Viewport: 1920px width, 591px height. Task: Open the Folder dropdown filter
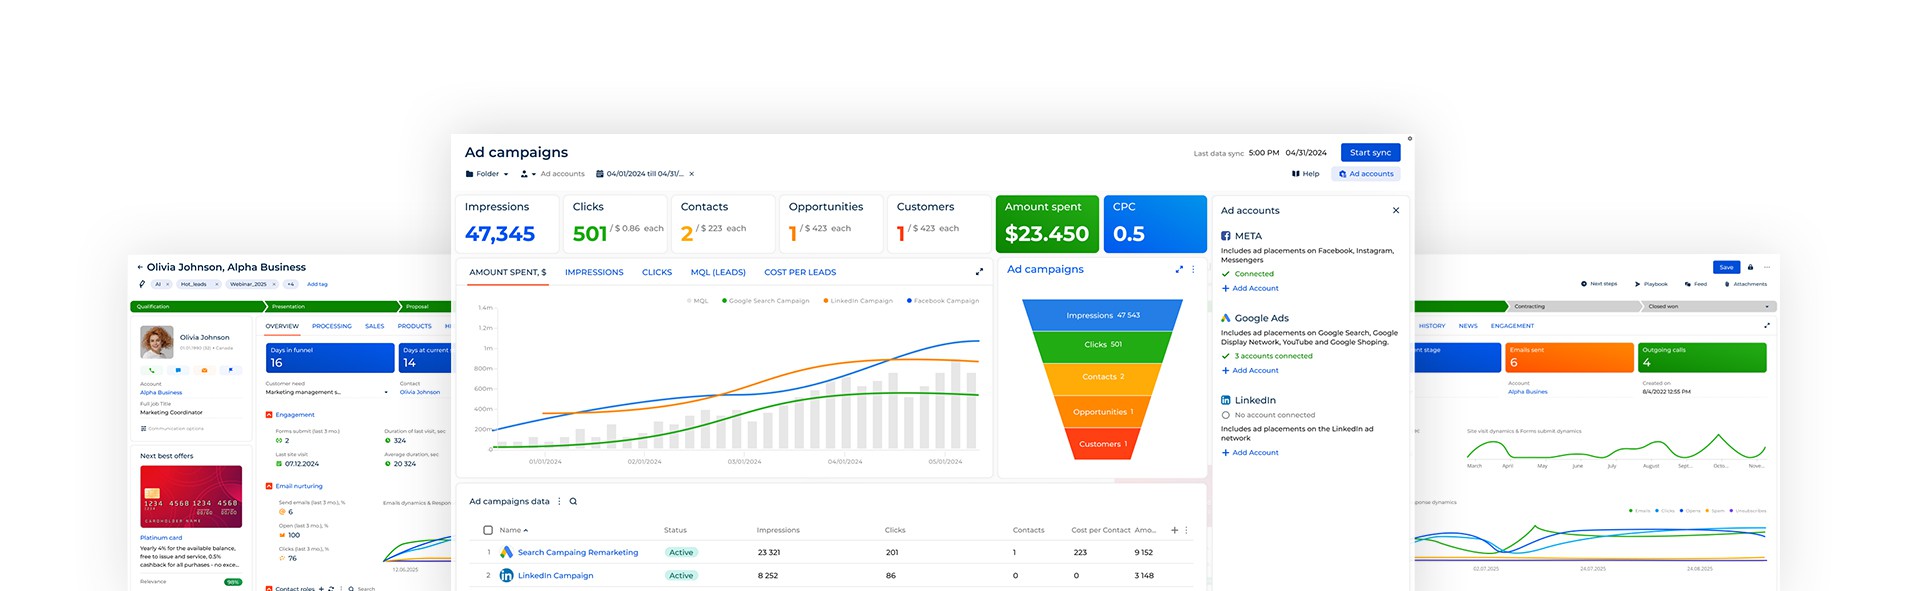coord(487,174)
